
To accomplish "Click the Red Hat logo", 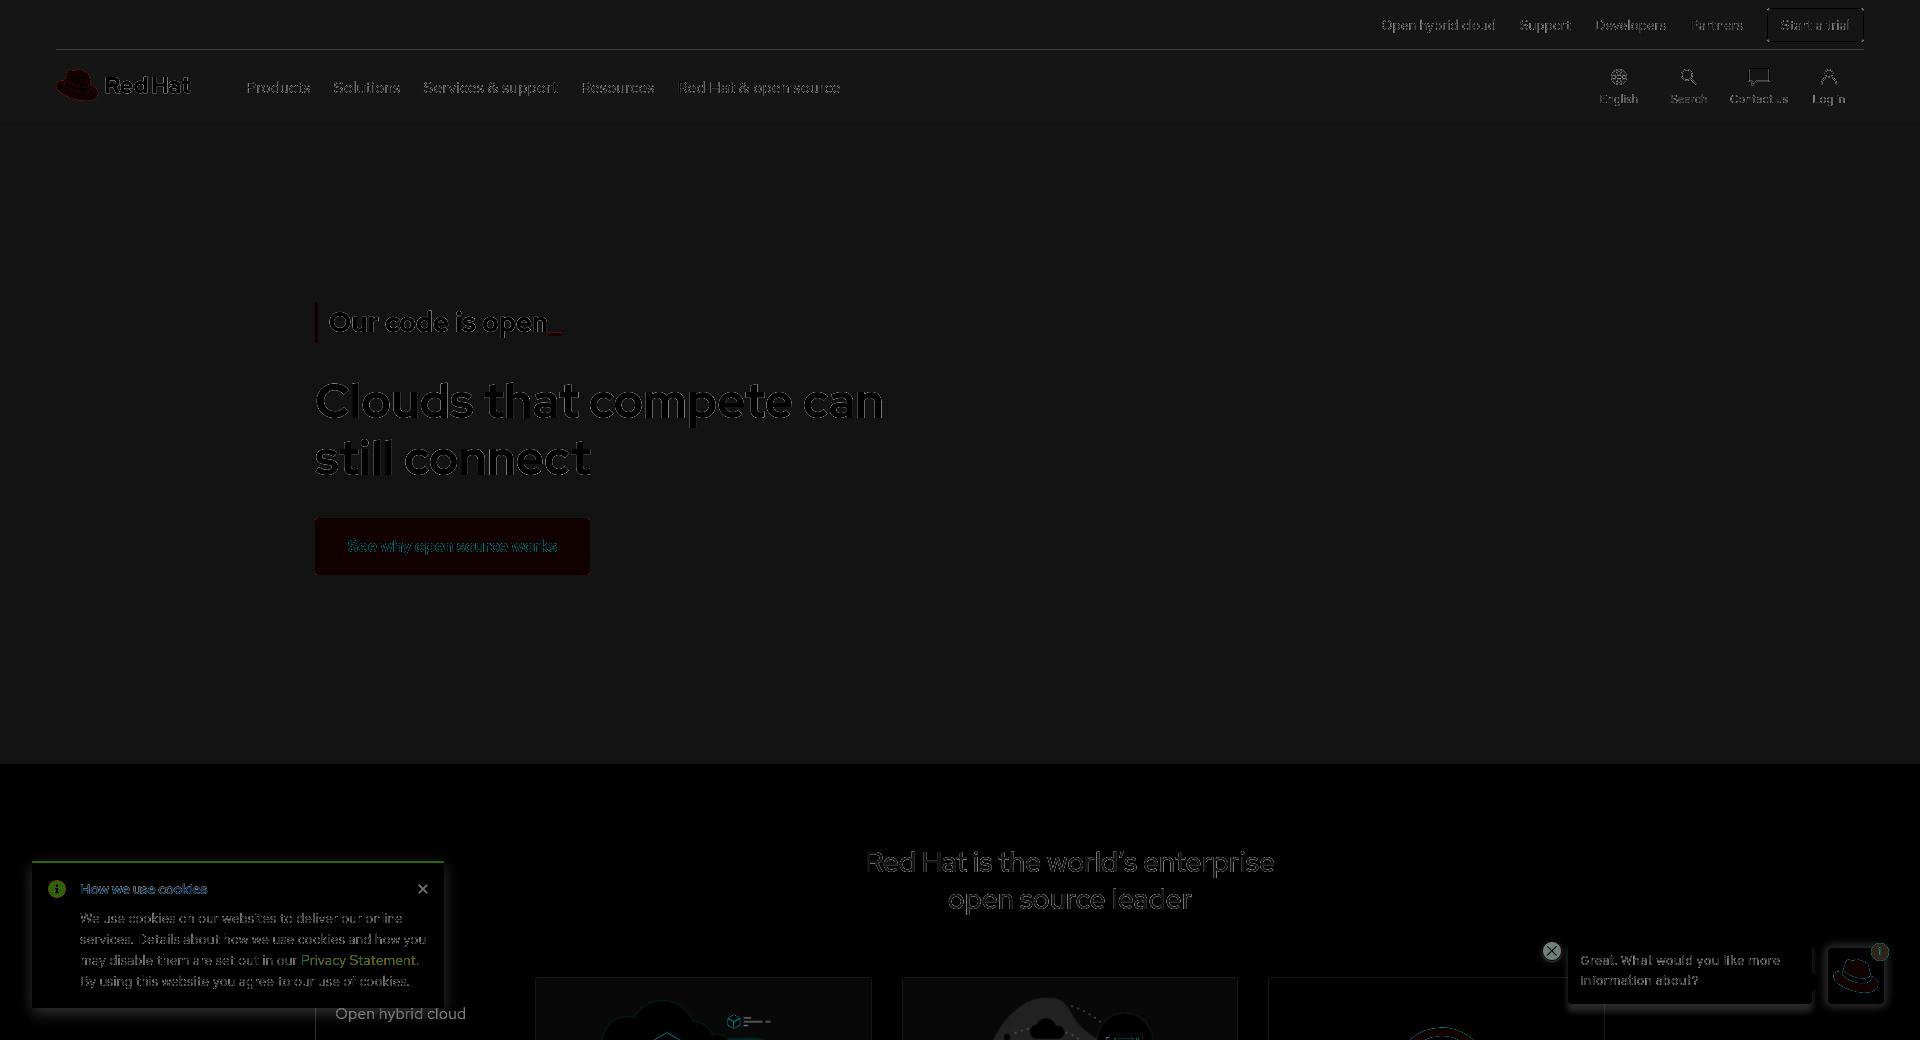I will click(x=123, y=85).
